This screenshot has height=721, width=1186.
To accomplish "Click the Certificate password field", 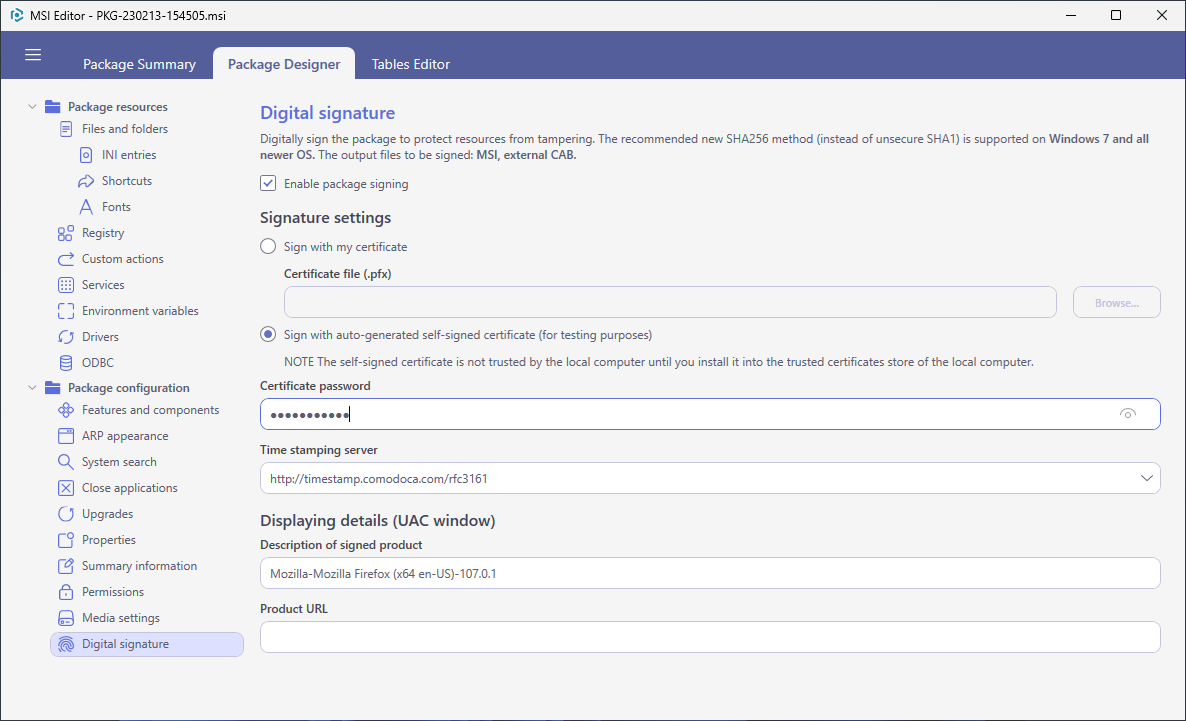I will tap(709, 414).
